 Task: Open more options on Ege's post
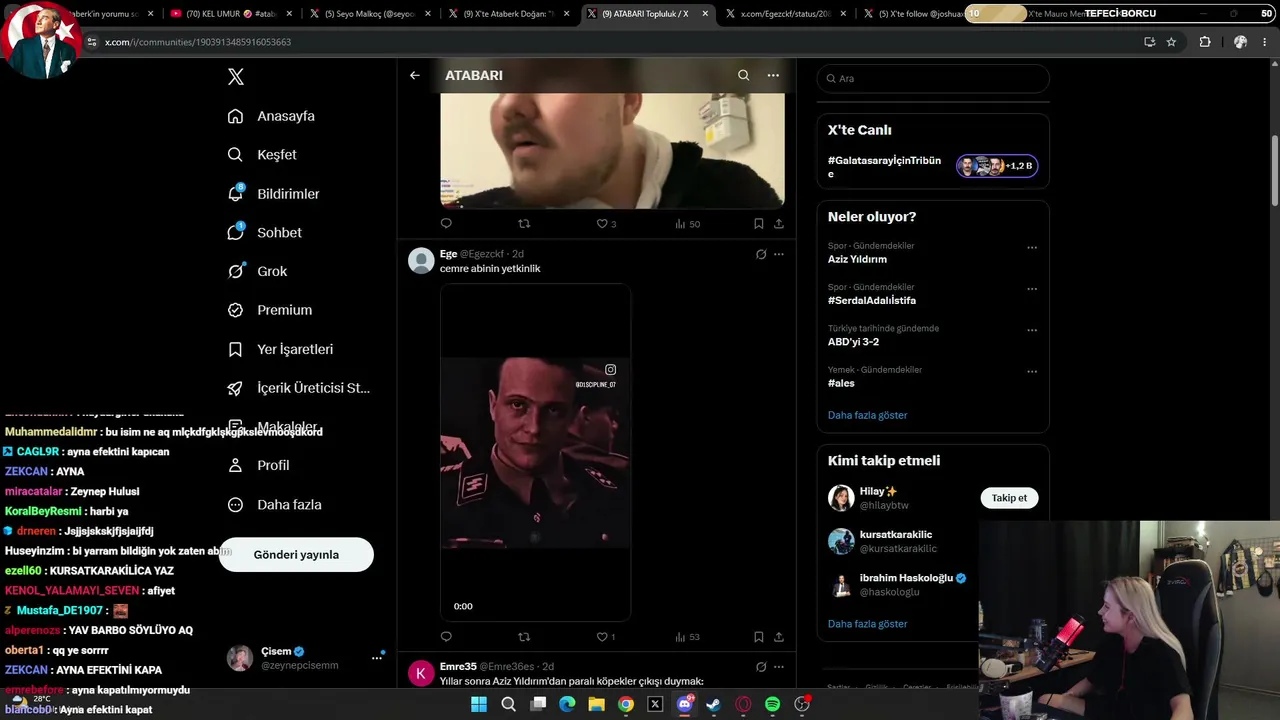(x=779, y=254)
